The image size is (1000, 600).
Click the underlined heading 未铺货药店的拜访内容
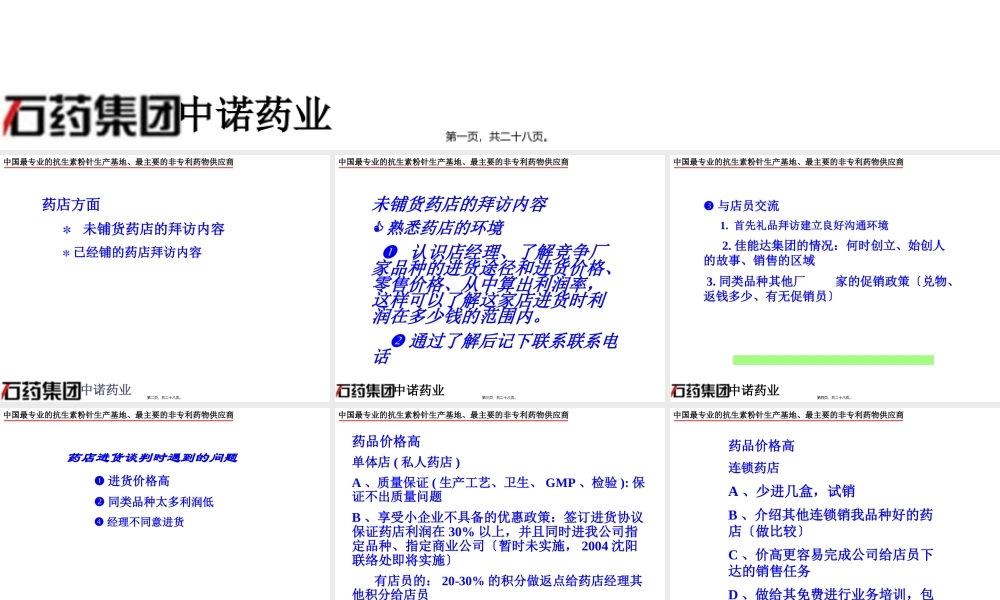(x=462, y=203)
